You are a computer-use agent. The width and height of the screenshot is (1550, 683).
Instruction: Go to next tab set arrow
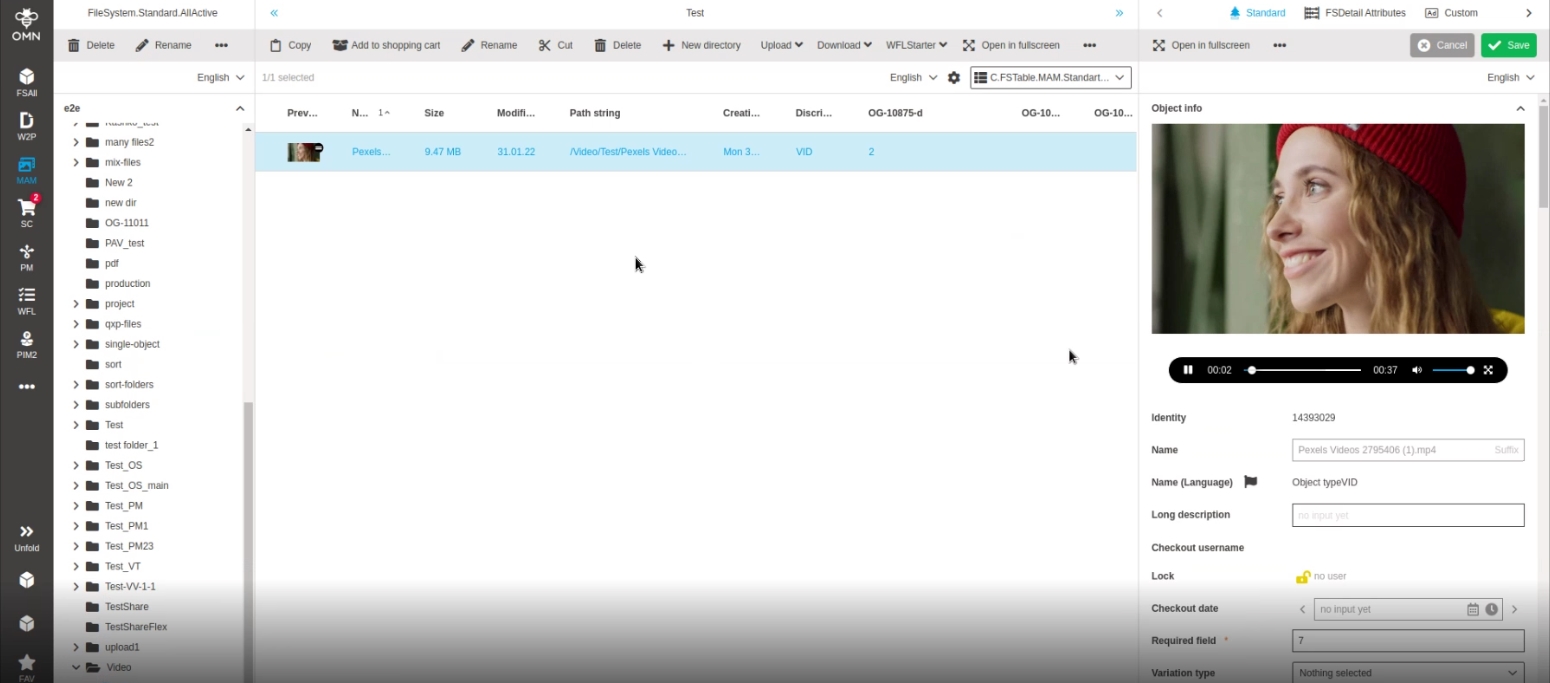click(x=1529, y=13)
